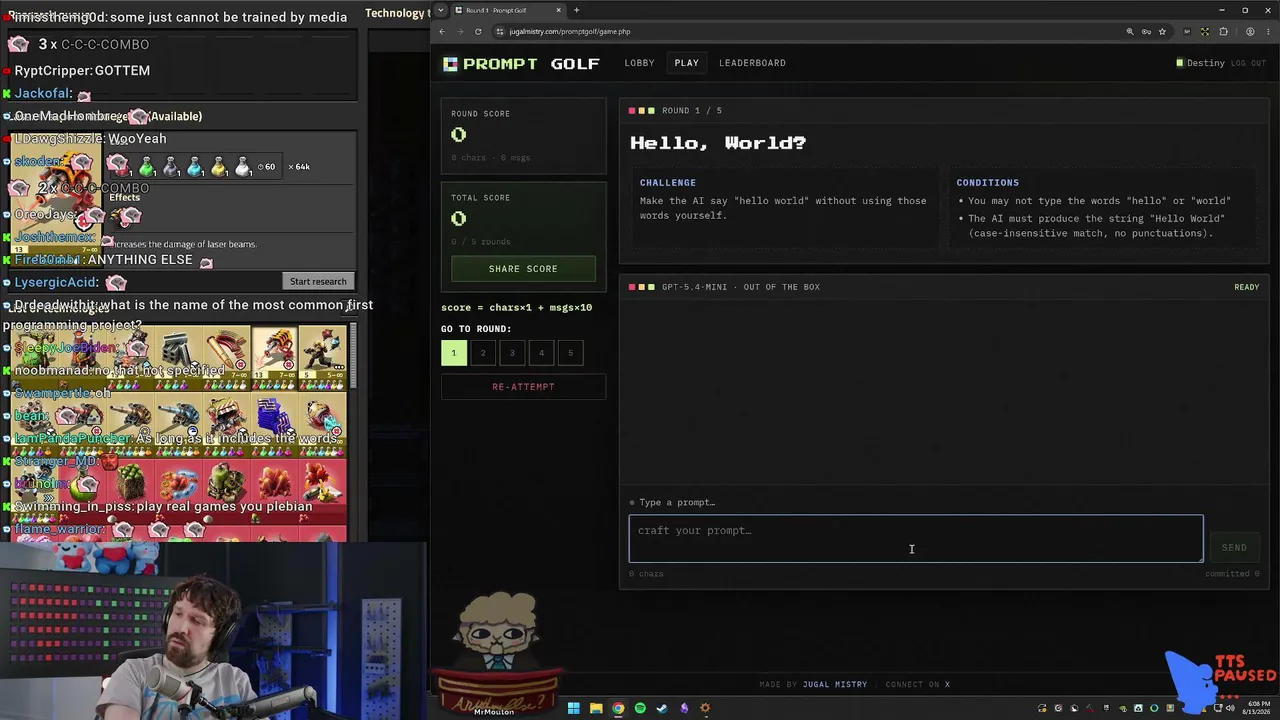The image size is (1280, 720).
Task: Click the CHALLENGE heading
Action: tap(668, 183)
